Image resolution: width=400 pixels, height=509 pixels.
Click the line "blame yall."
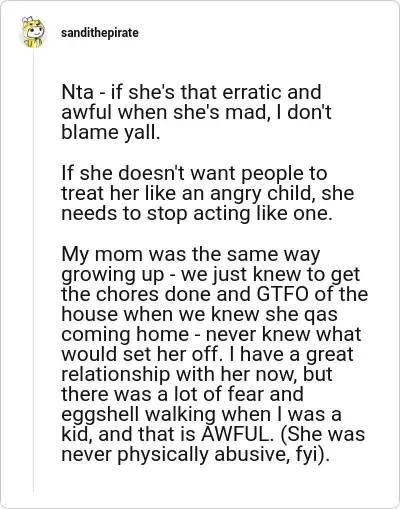point(111,133)
